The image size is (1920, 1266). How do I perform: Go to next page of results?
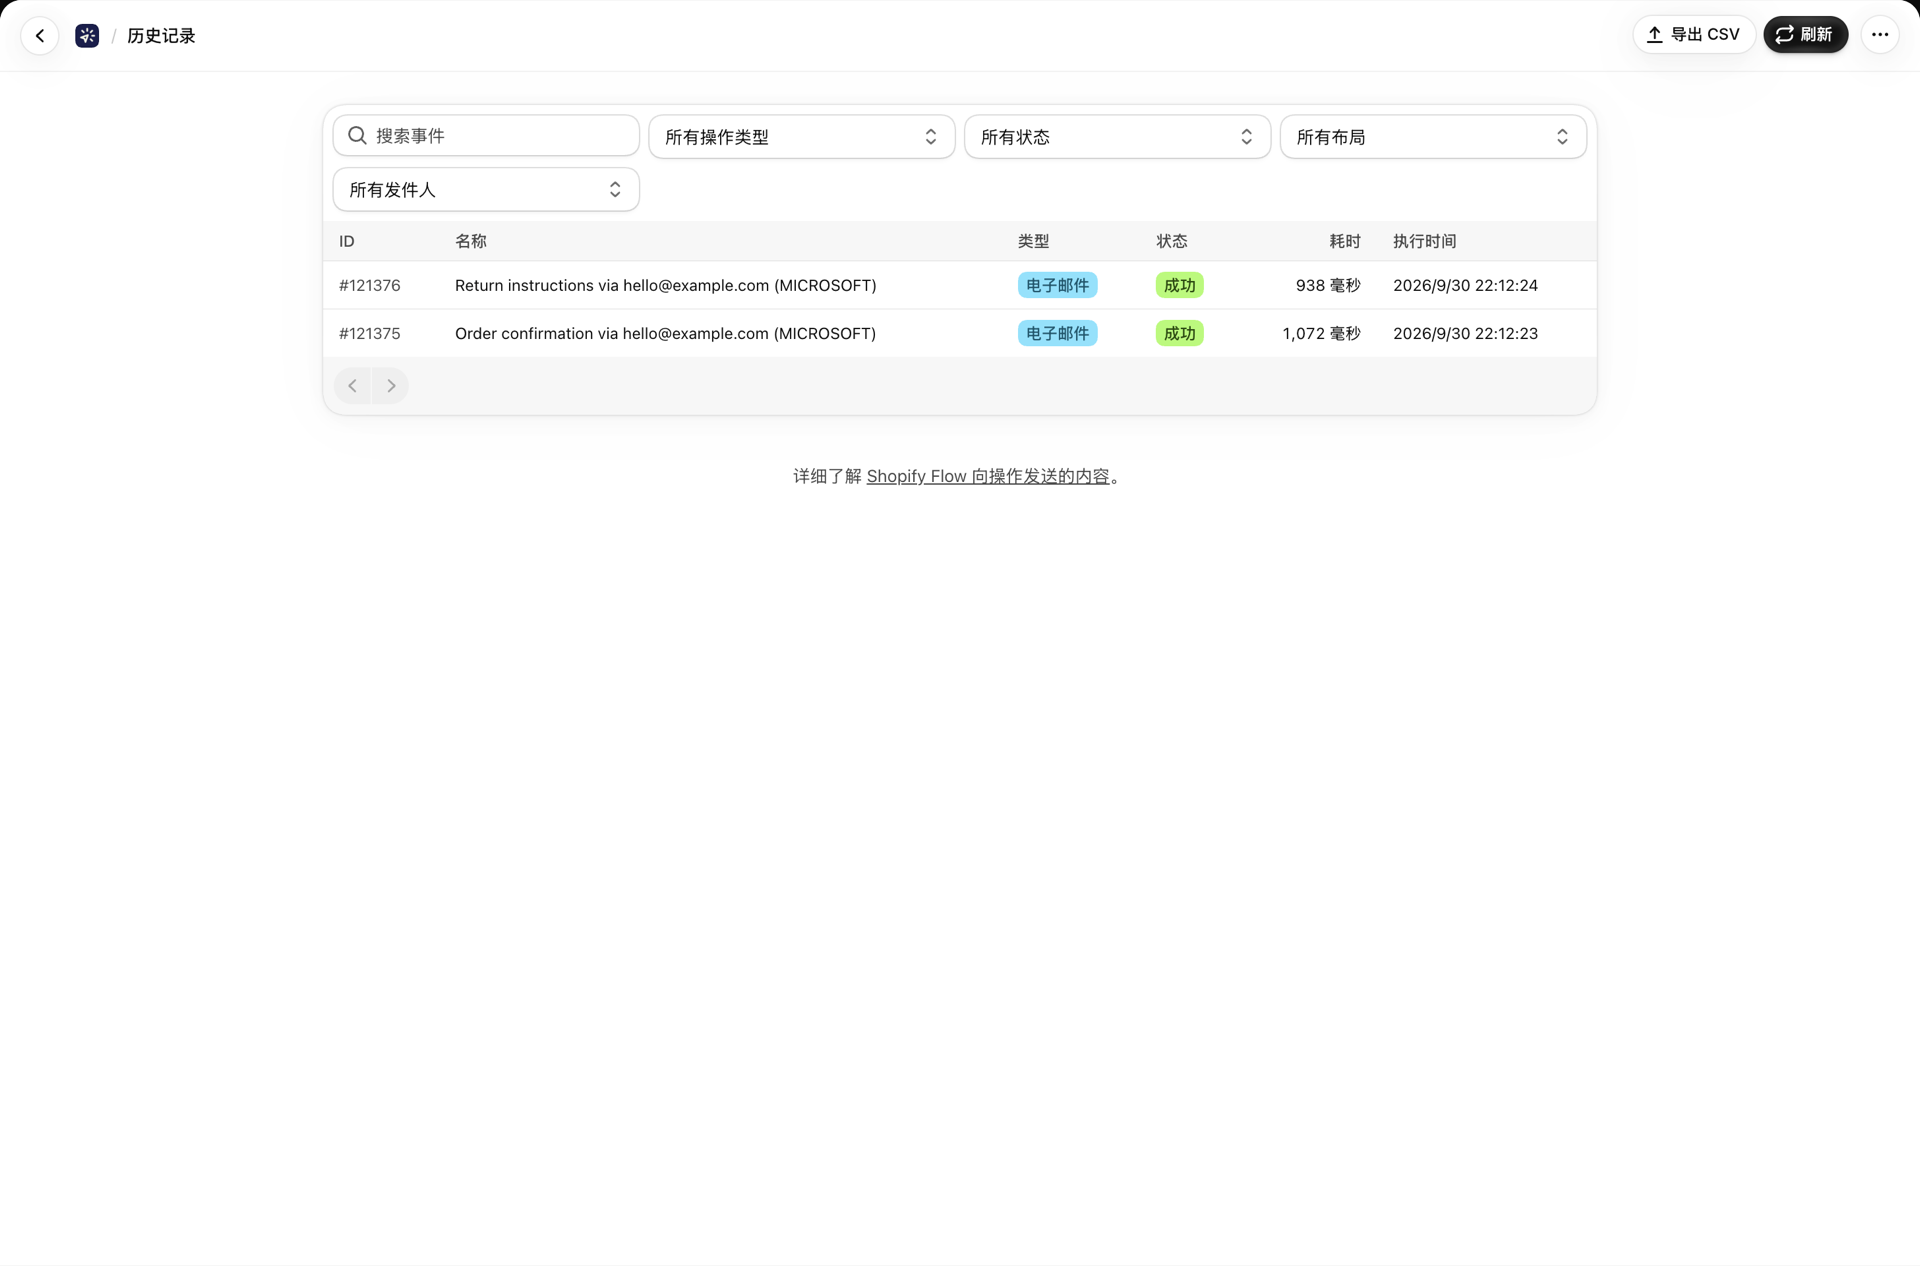(x=390, y=386)
